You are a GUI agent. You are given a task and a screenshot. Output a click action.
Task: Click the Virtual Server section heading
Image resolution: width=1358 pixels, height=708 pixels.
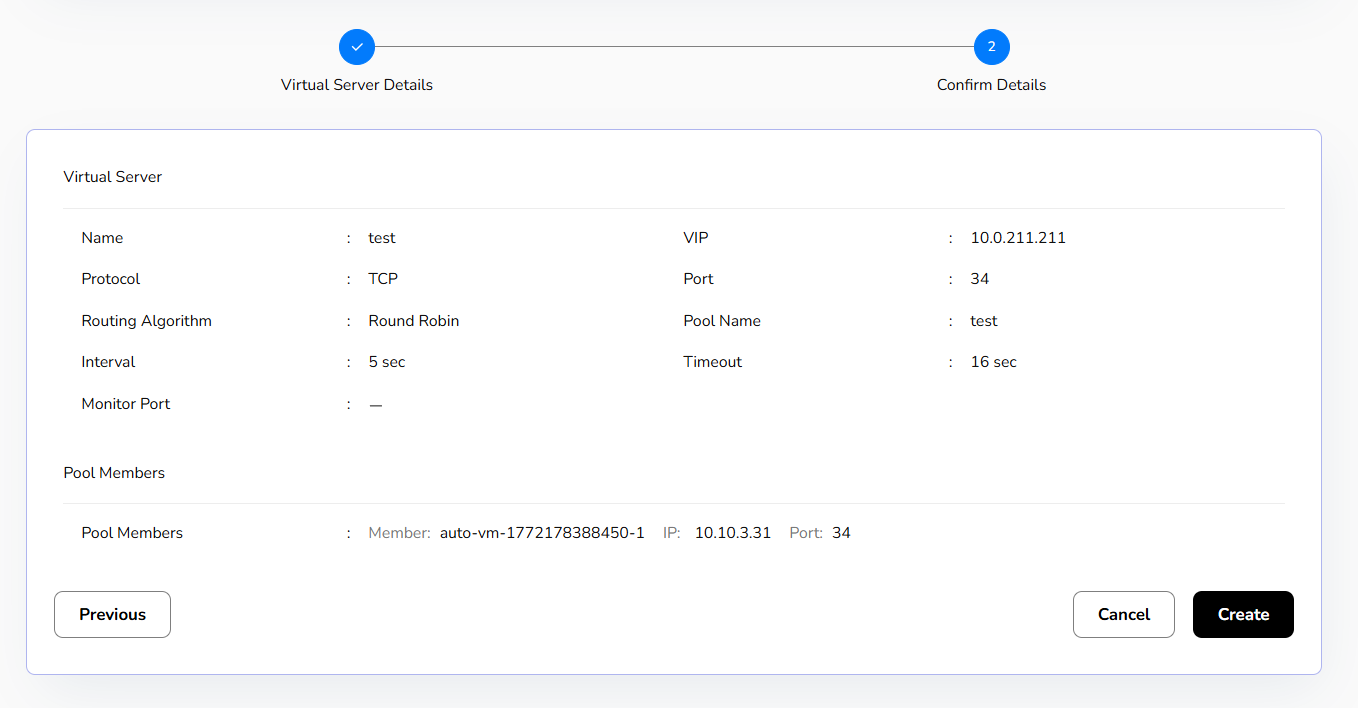click(x=113, y=177)
